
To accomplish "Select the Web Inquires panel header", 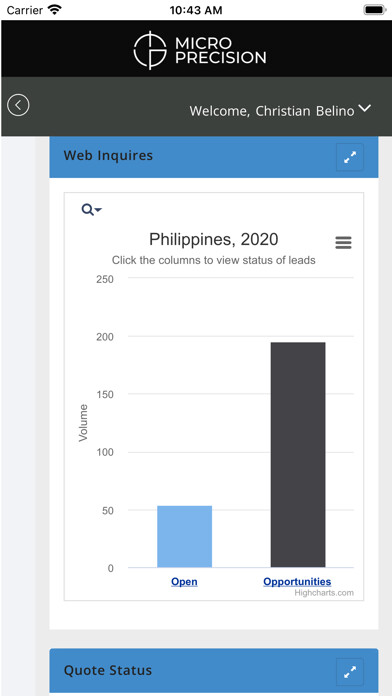I will [214, 157].
